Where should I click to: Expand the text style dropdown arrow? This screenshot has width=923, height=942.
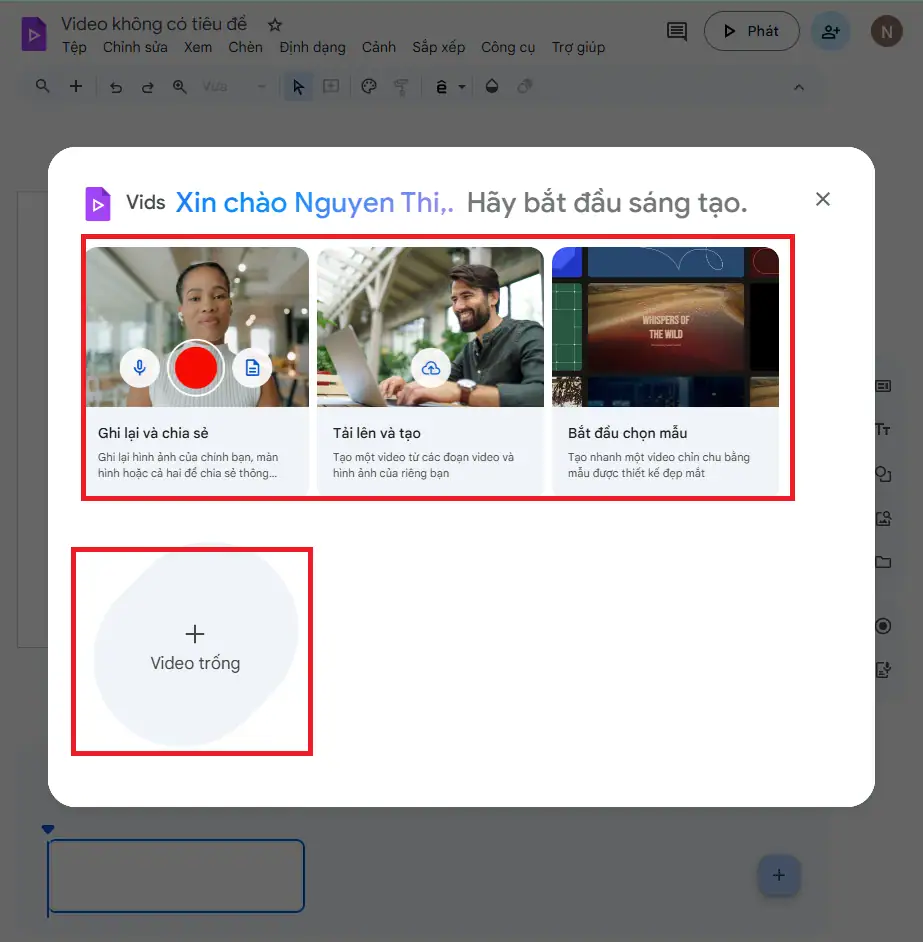pyautogui.click(x=462, y=88)
